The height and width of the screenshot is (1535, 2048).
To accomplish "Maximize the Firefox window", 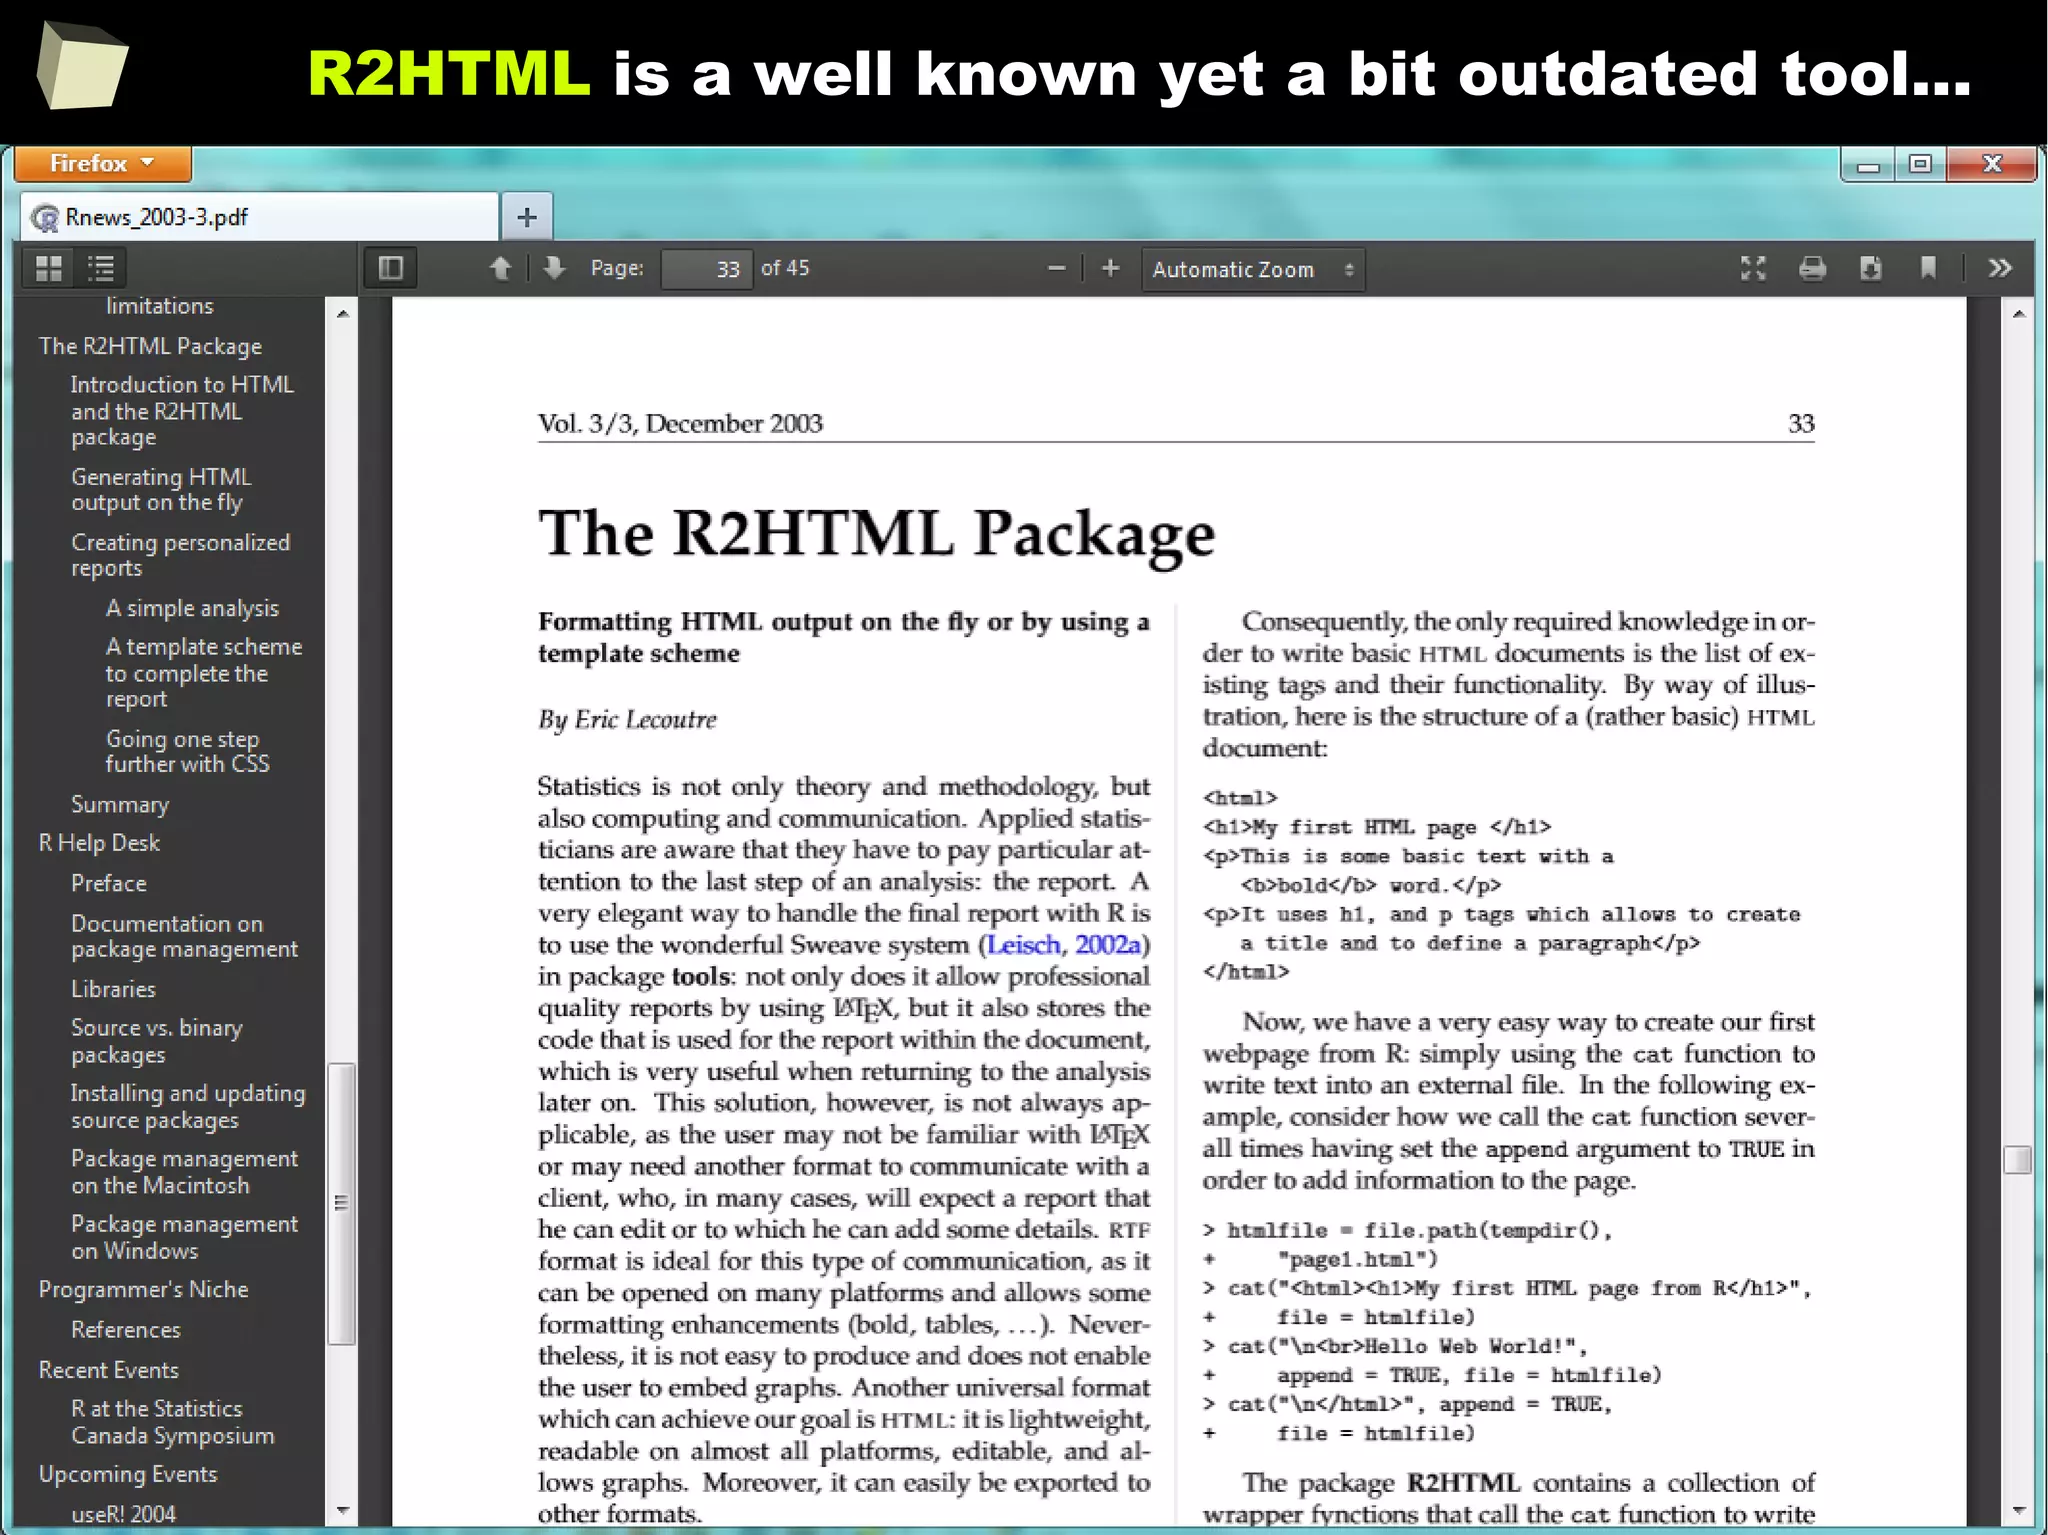I will [1920, 165].
